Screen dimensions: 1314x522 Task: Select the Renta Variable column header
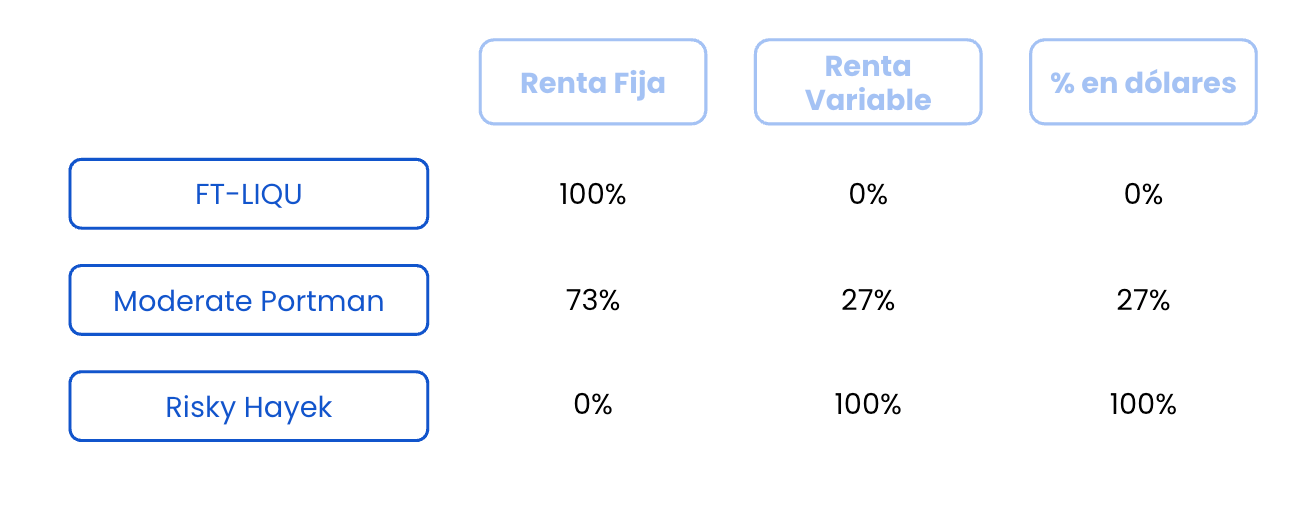(868, 82)
